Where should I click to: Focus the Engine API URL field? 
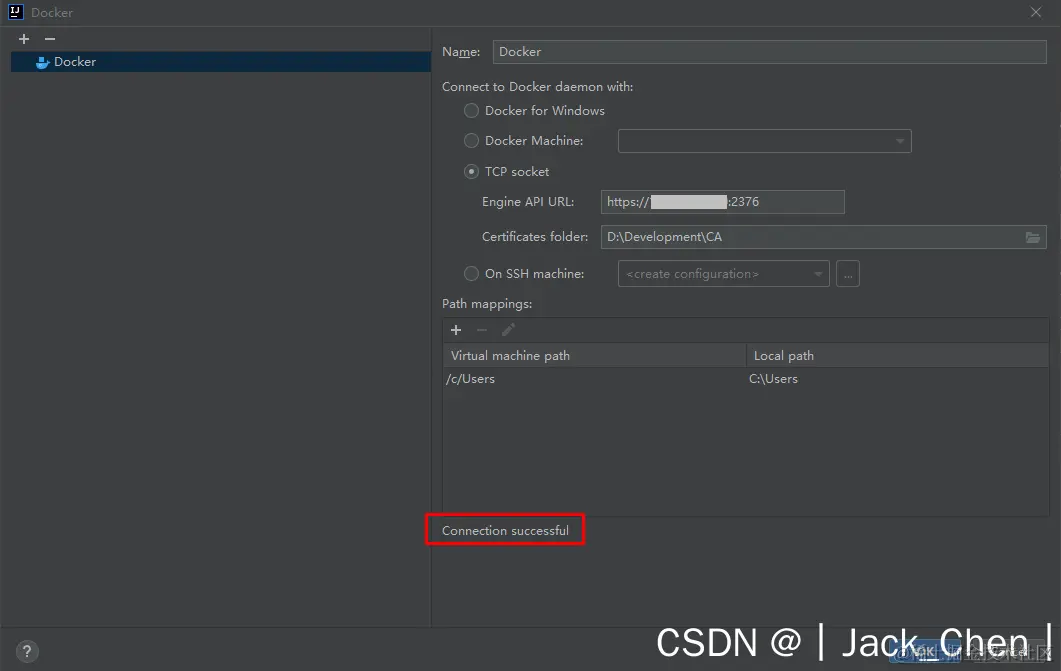(x=723, y=202)
